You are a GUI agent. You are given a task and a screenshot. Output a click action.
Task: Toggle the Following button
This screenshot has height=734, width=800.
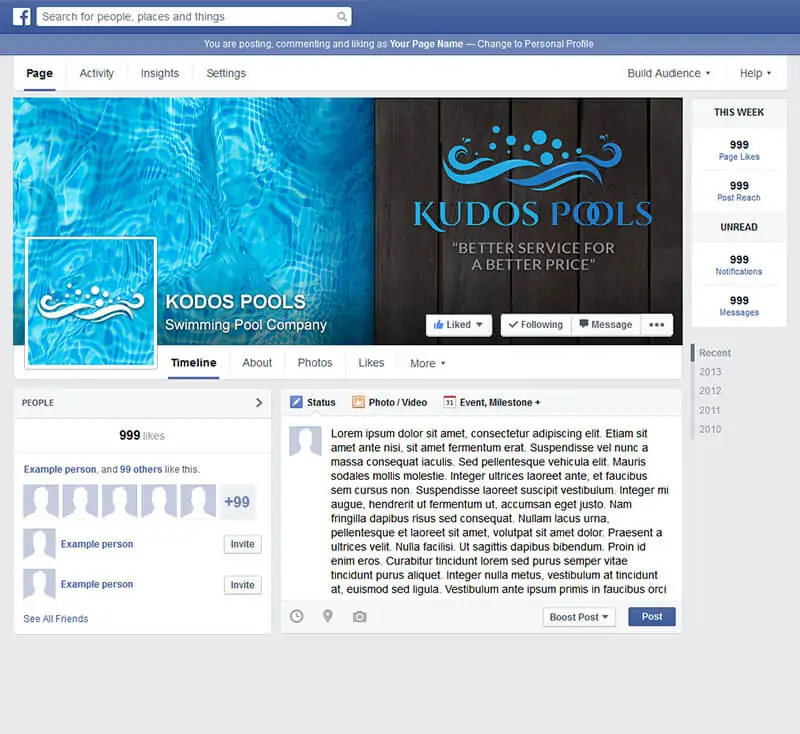(x=533, y=325)
